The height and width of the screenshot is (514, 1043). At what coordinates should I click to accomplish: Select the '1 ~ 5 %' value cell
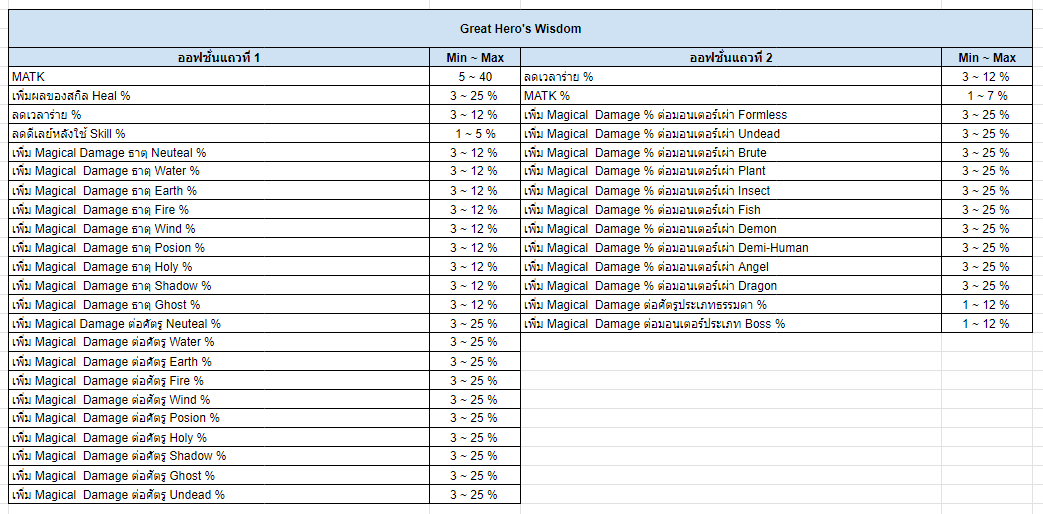point(475,134)
